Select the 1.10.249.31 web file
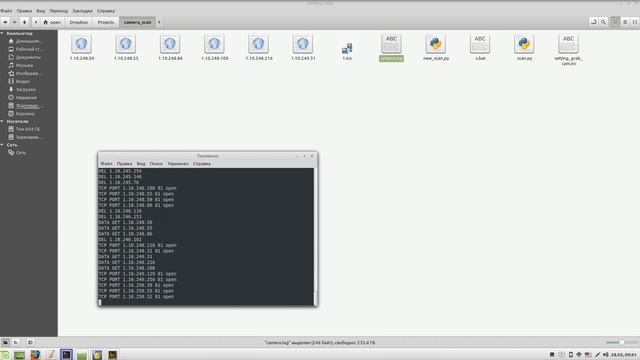The image size is (640, 360). tap(303, 47)
